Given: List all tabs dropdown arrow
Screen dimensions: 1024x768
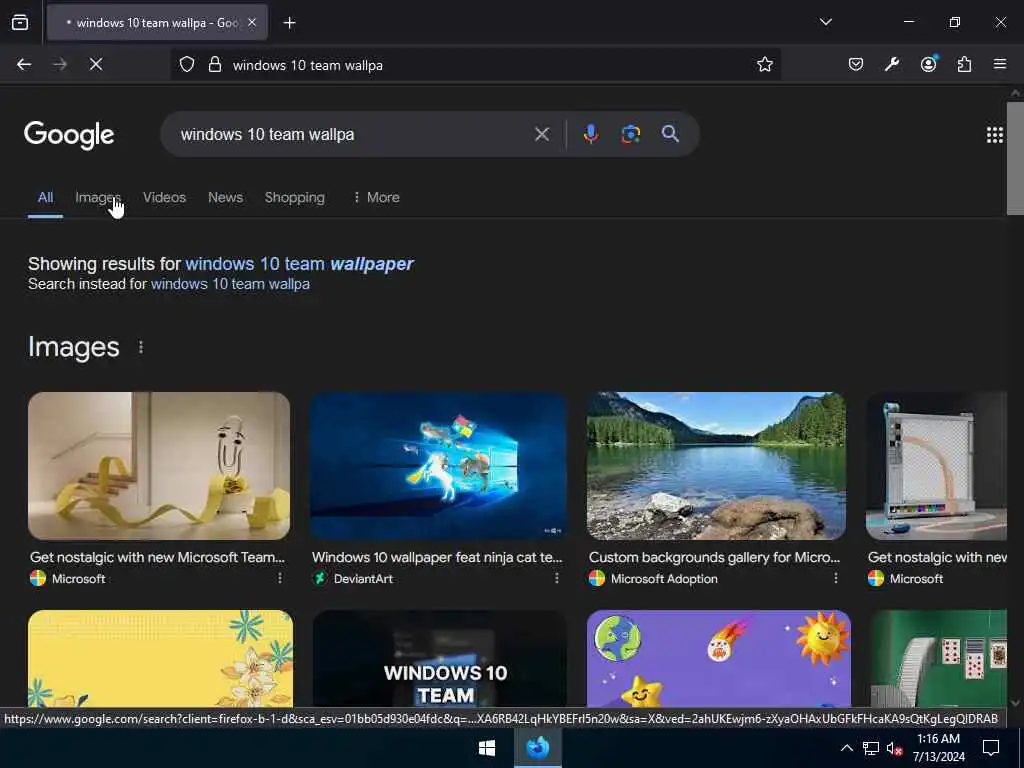Looking at the screenshot, I should coord(825,22).
